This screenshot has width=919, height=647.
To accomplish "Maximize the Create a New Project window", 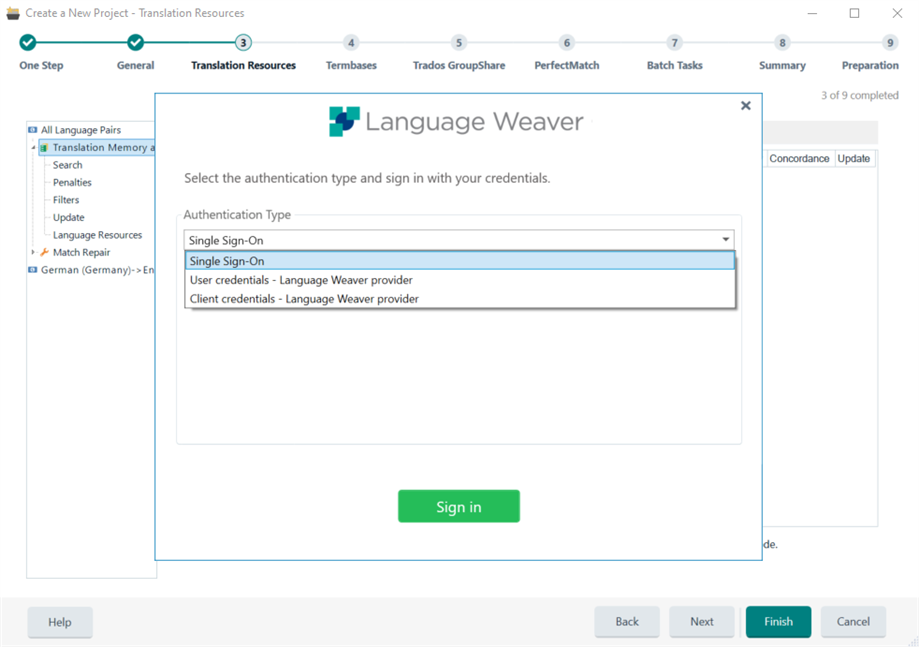I will point(855,13).
